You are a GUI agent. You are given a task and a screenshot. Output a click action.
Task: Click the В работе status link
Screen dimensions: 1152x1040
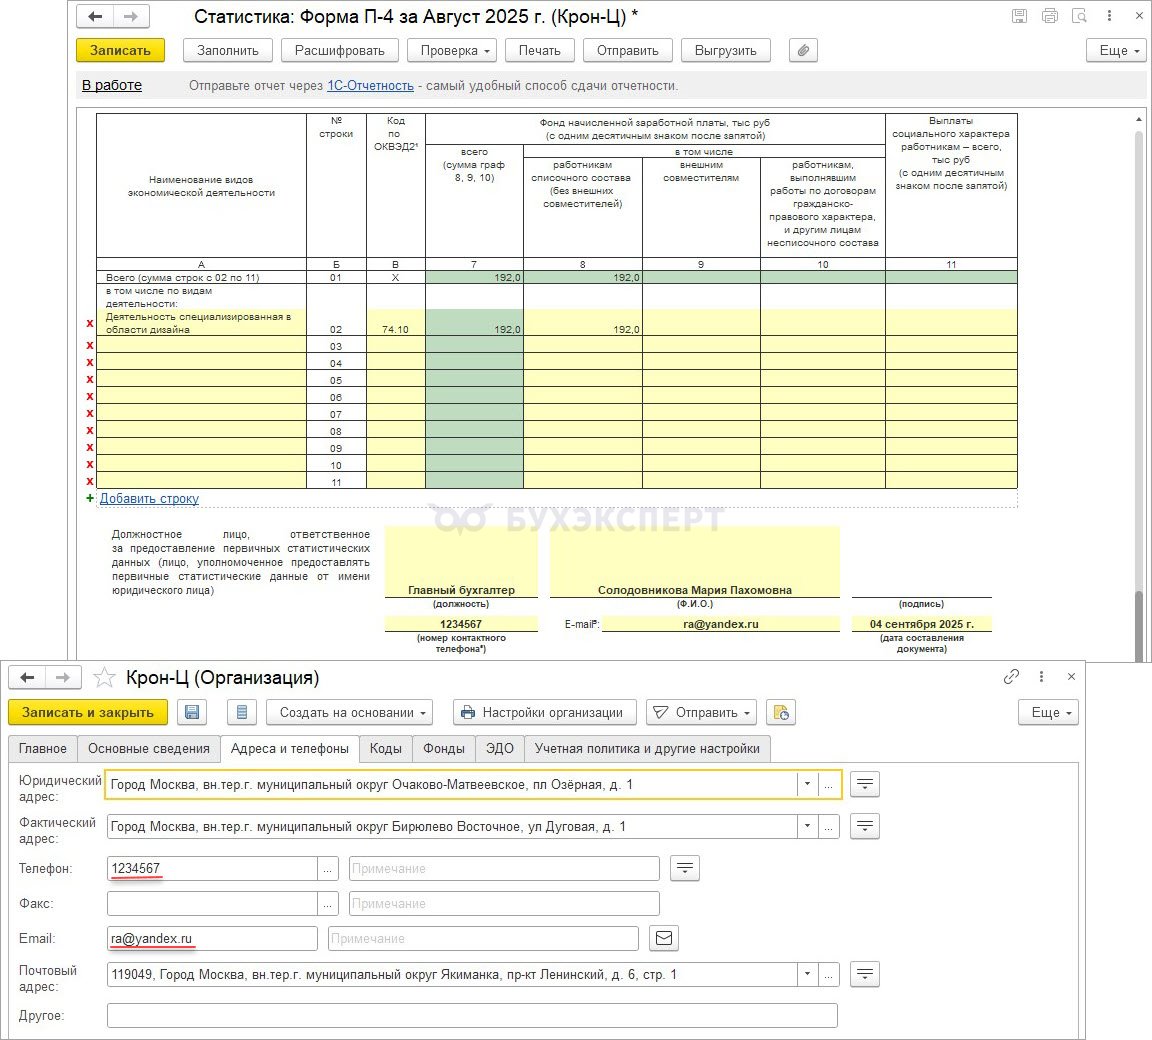pos(112,85)
